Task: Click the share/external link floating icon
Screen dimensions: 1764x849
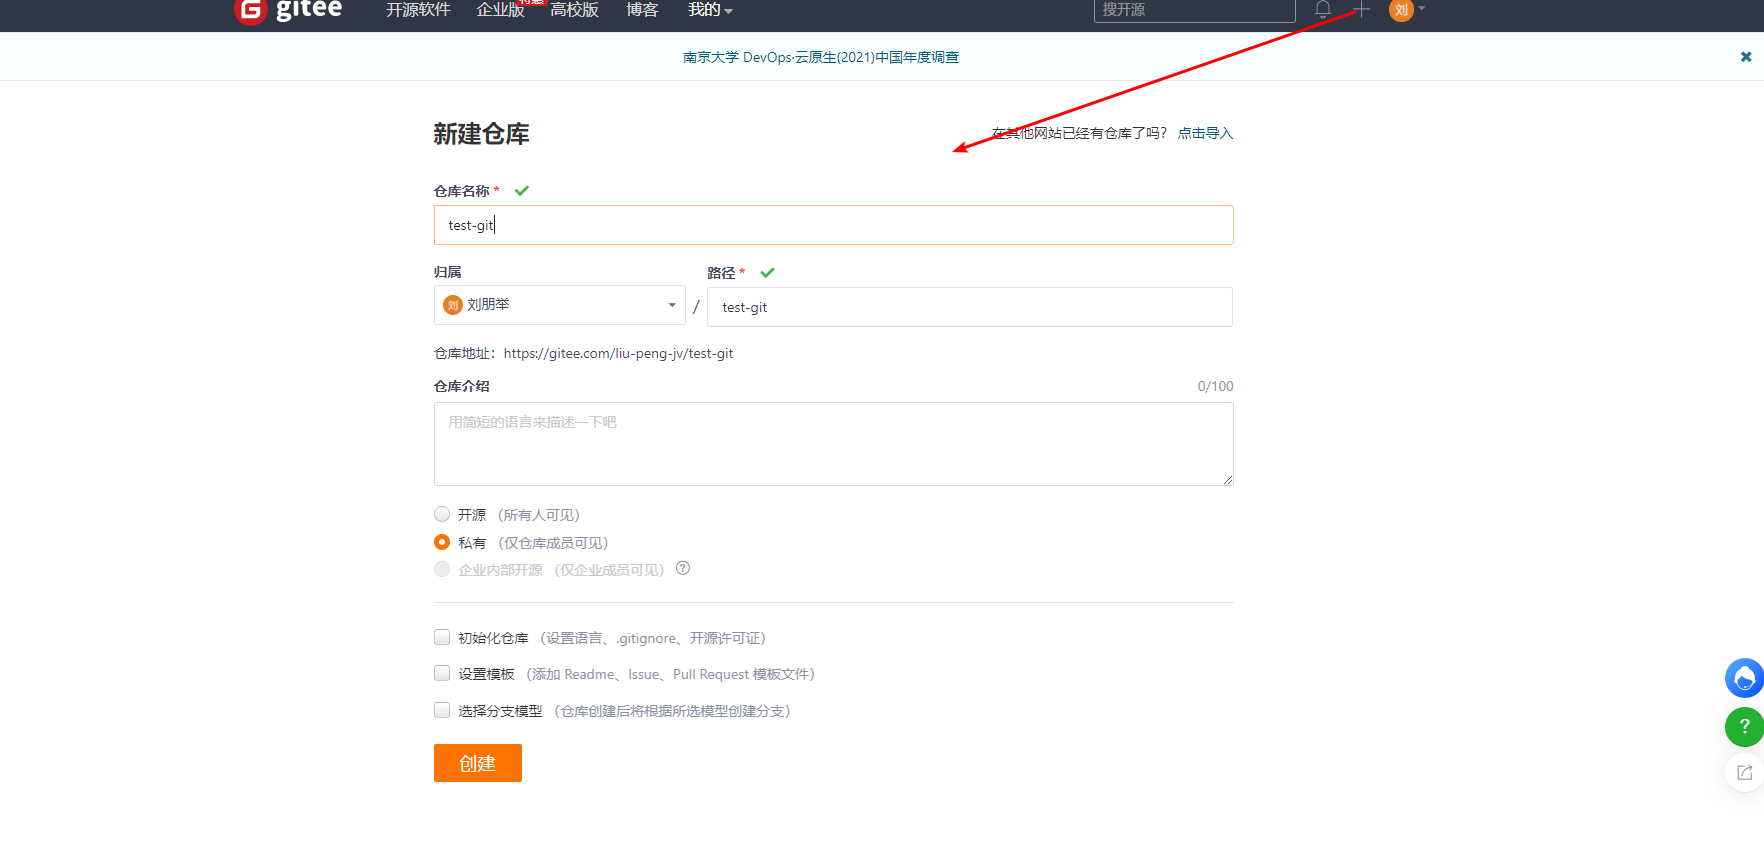Action: pos(1744,772)
